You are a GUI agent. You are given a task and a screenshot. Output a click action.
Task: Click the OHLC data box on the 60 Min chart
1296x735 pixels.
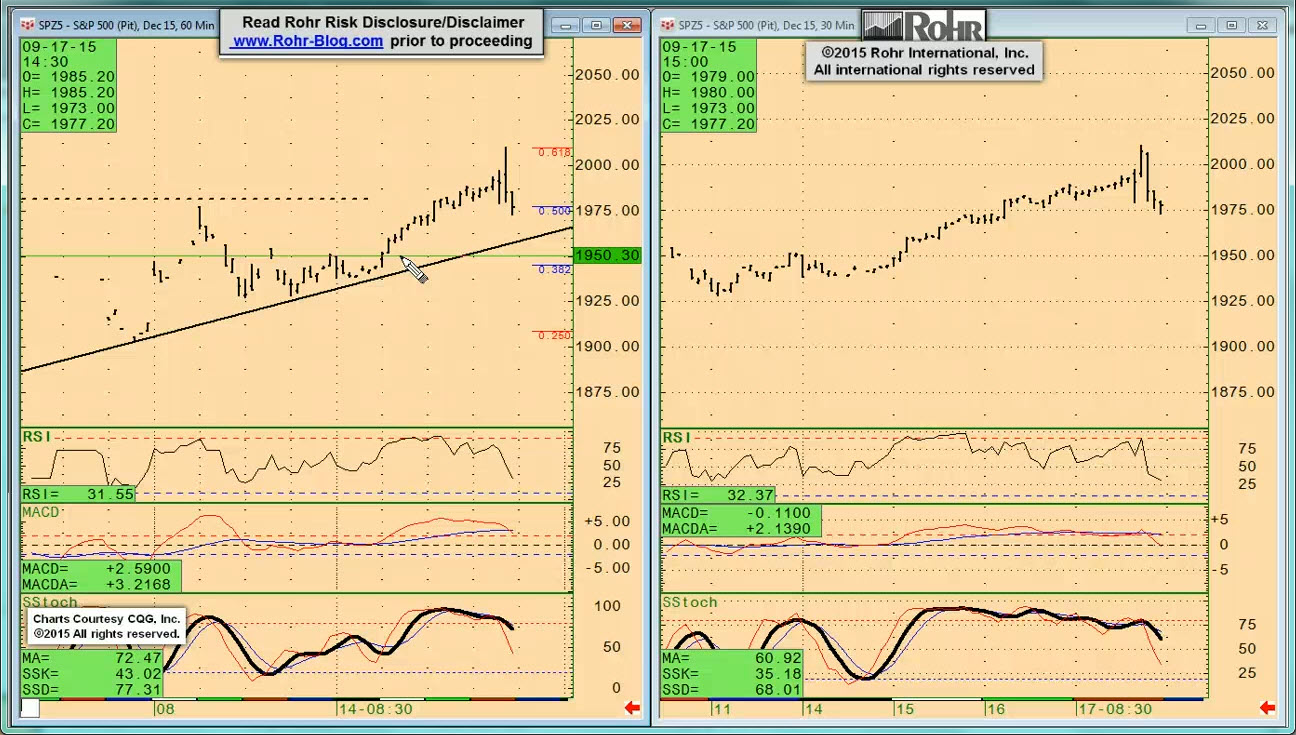(x=68, y=85)
